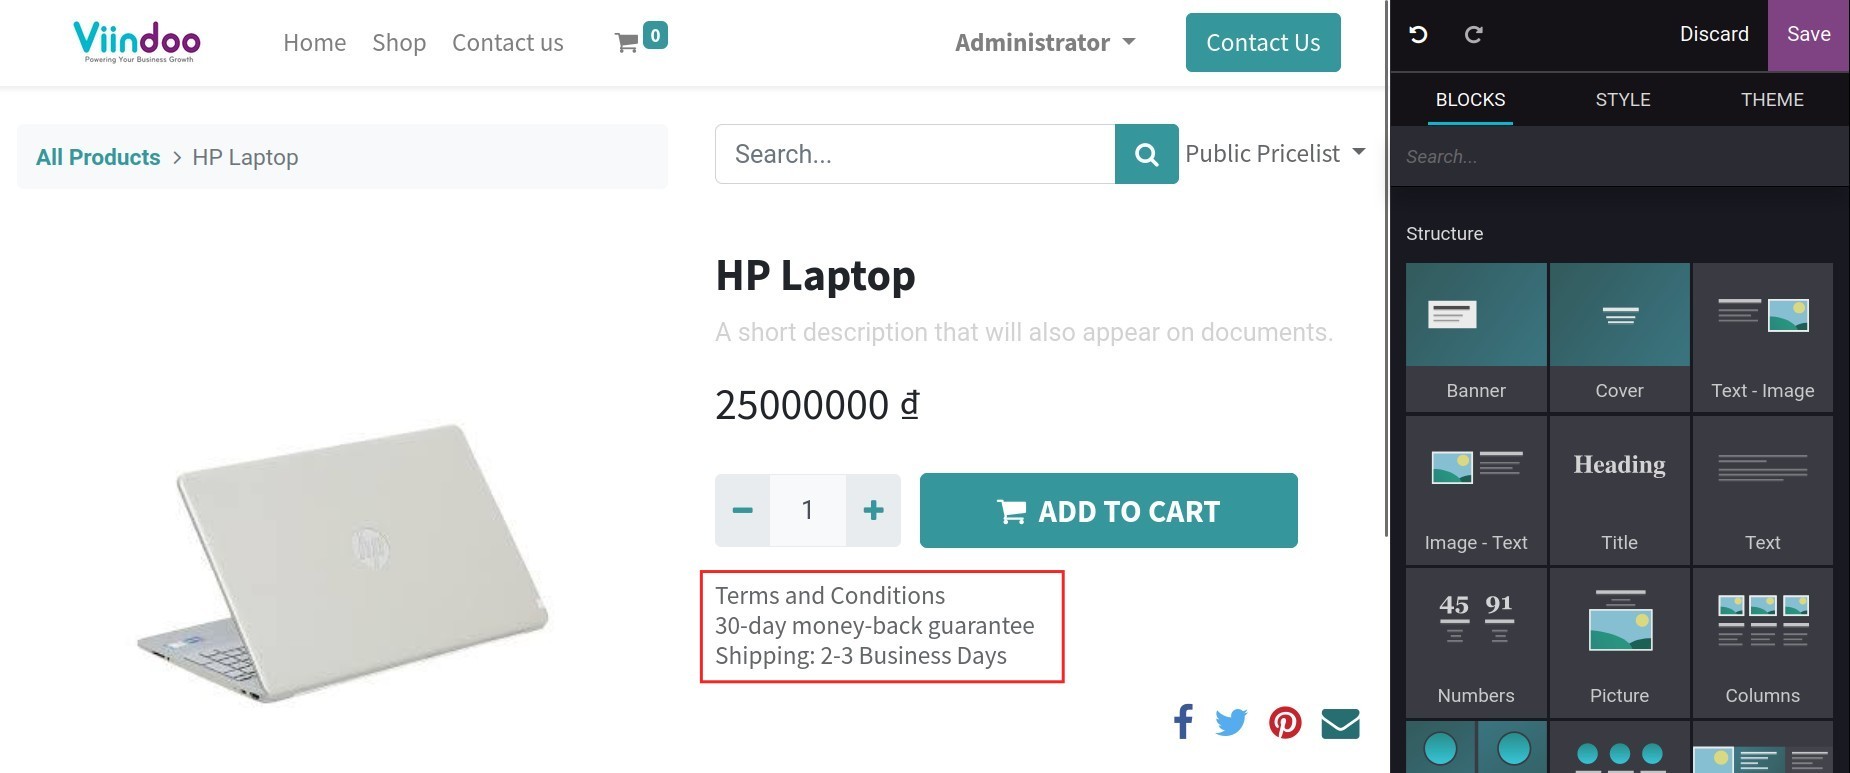This screenshot has width=1850, height=773.
Task: Open the Public Pricelist dropdown
Action: point(1274,154)
